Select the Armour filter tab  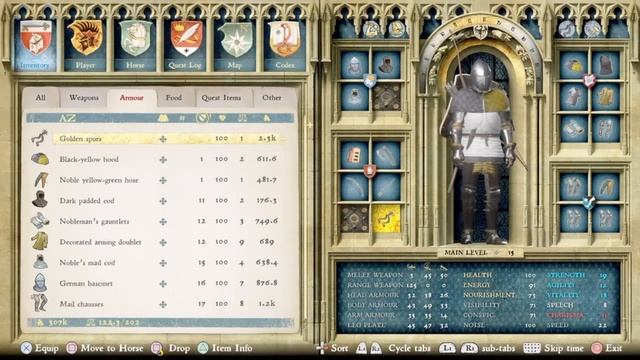coord(131,98)
